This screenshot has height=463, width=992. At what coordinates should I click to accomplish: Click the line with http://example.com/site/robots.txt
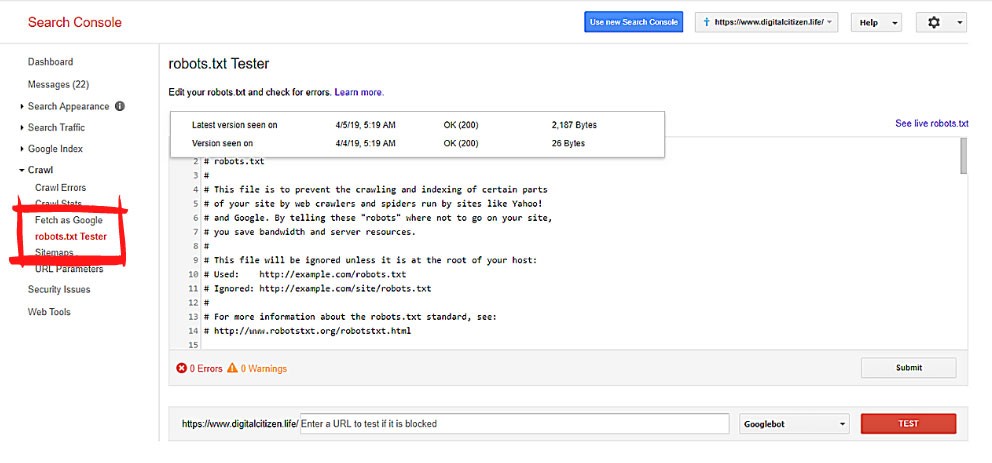[x=317, y=288]
